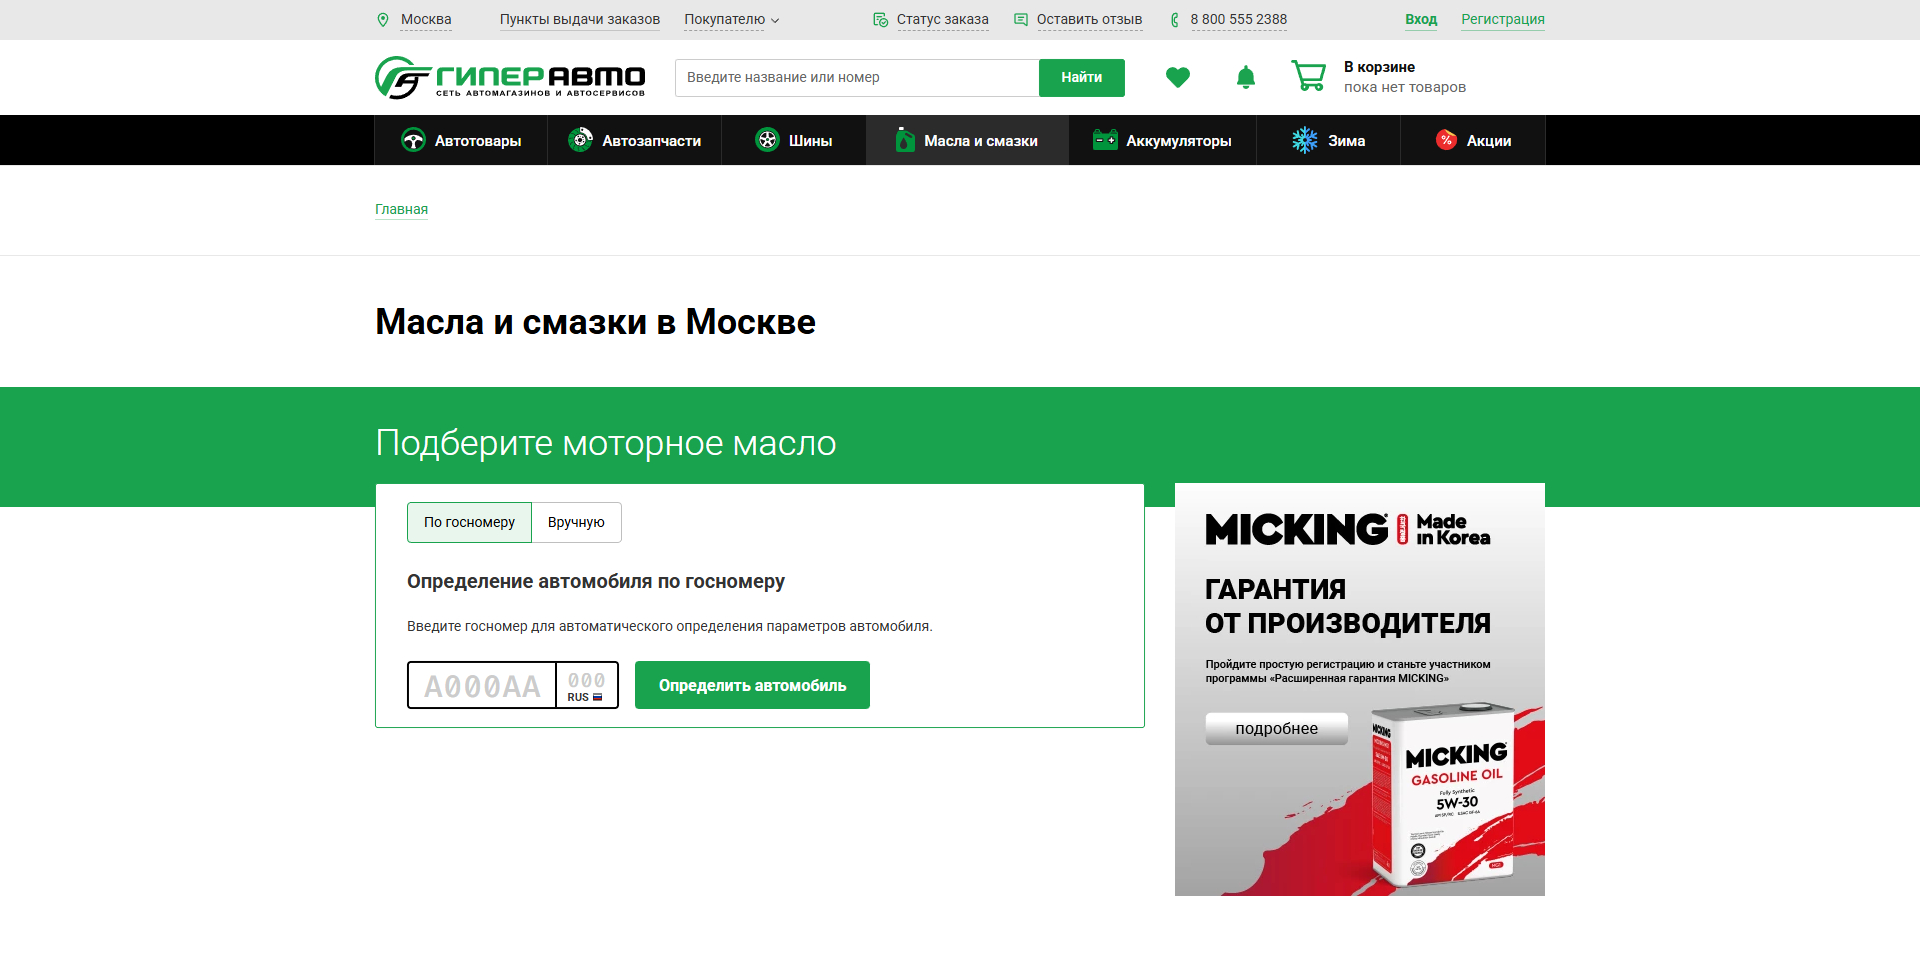Click the подробнее button on MICKING banner
Screen dimensions: 1920x953
point(1276,728)
